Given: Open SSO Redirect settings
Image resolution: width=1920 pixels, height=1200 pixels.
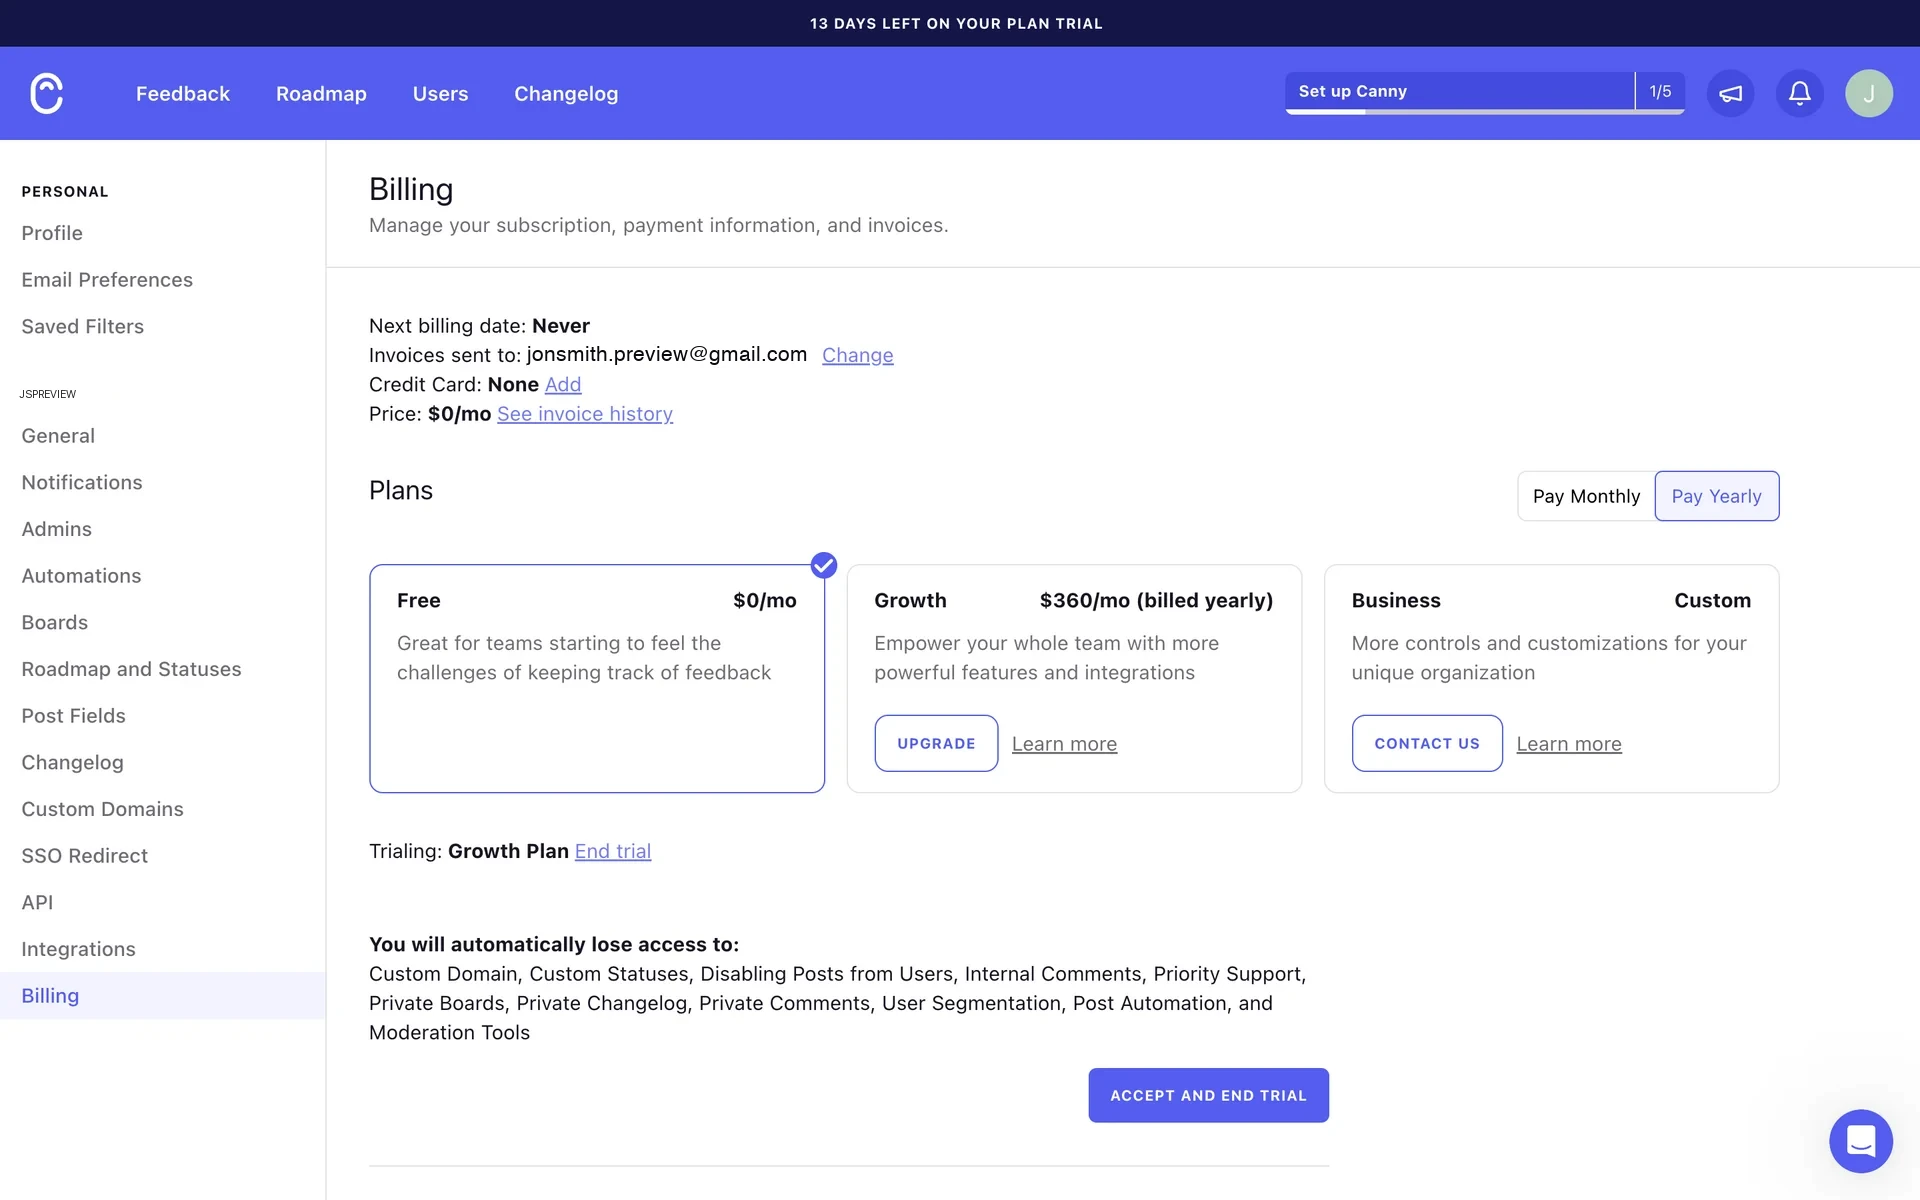Looking at the screenshot, I should pyautogui.click(x=85, y=856).
